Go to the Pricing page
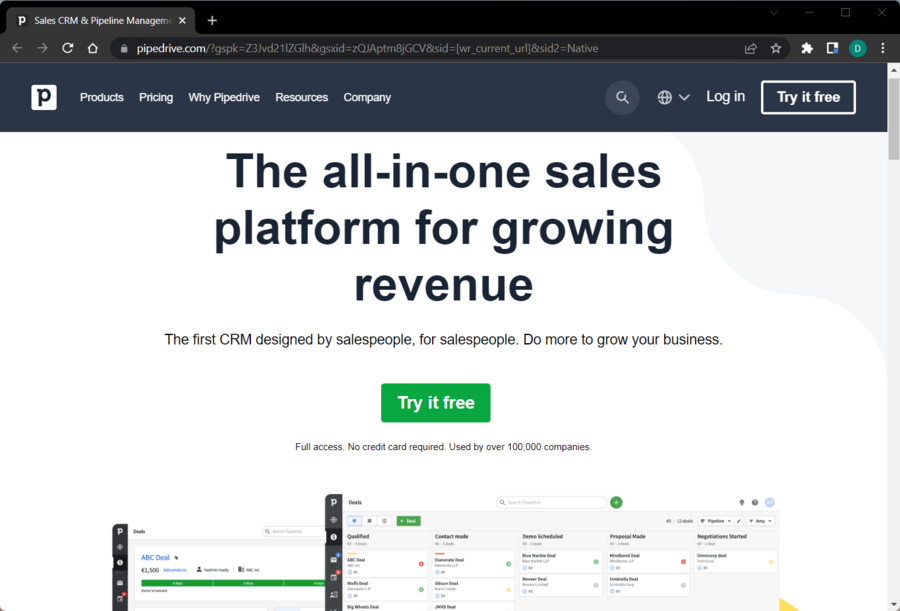Image resolution: width=900 pixels, height=611 pixels. pyautogui.click(x=156, y=98)
